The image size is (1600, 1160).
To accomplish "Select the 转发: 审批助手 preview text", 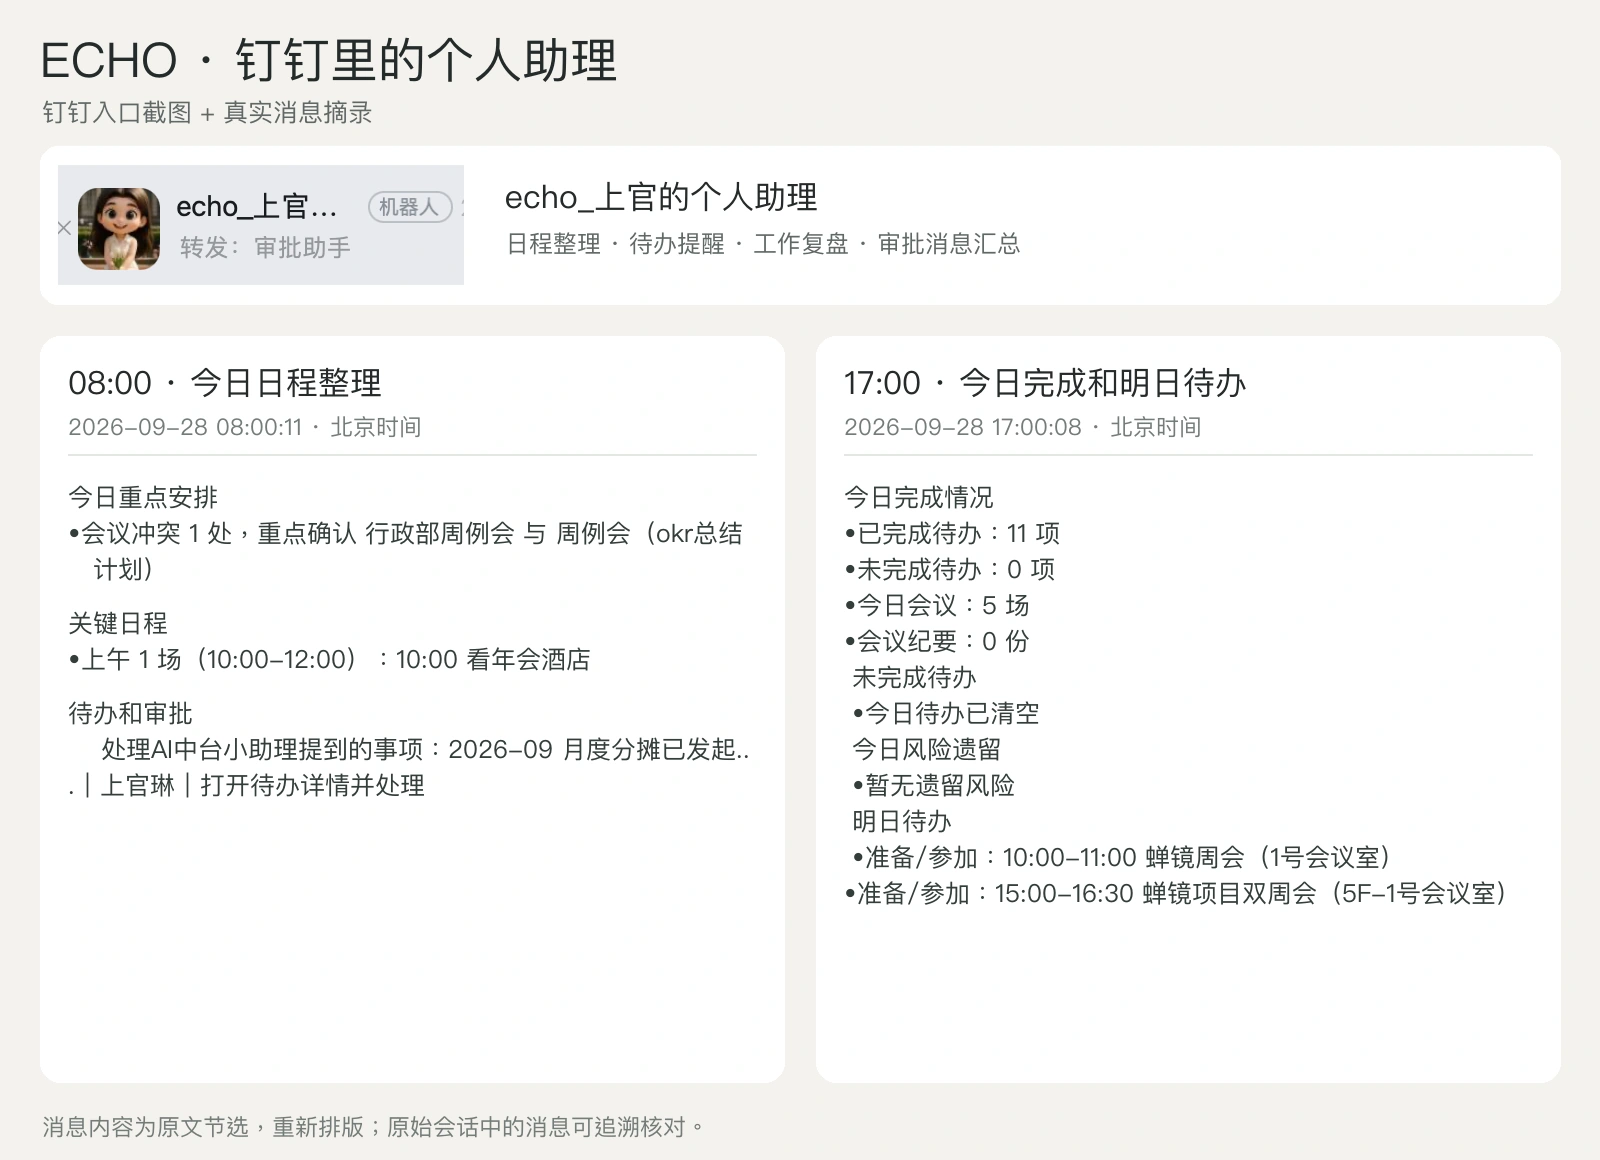I will tap(265, 247).
